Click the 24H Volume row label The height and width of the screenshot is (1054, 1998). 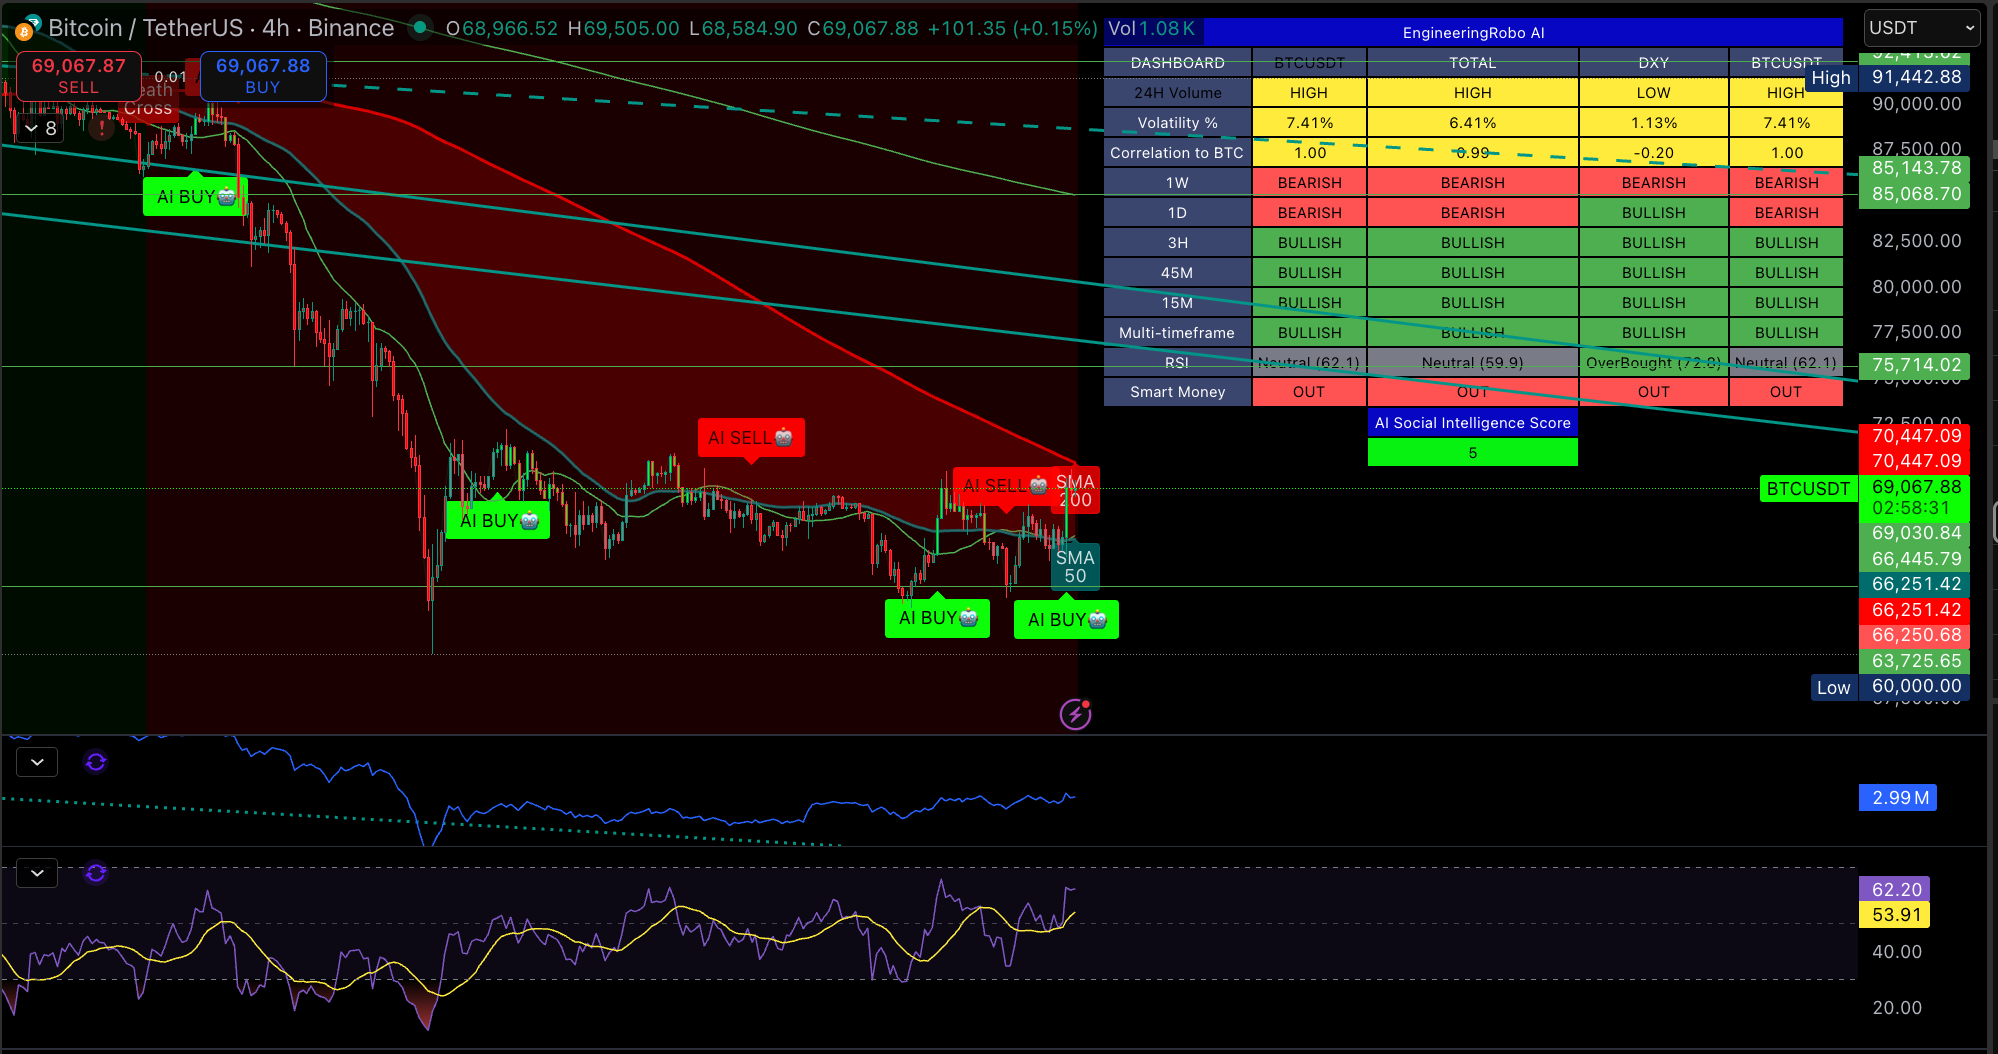pos(1177,92)
